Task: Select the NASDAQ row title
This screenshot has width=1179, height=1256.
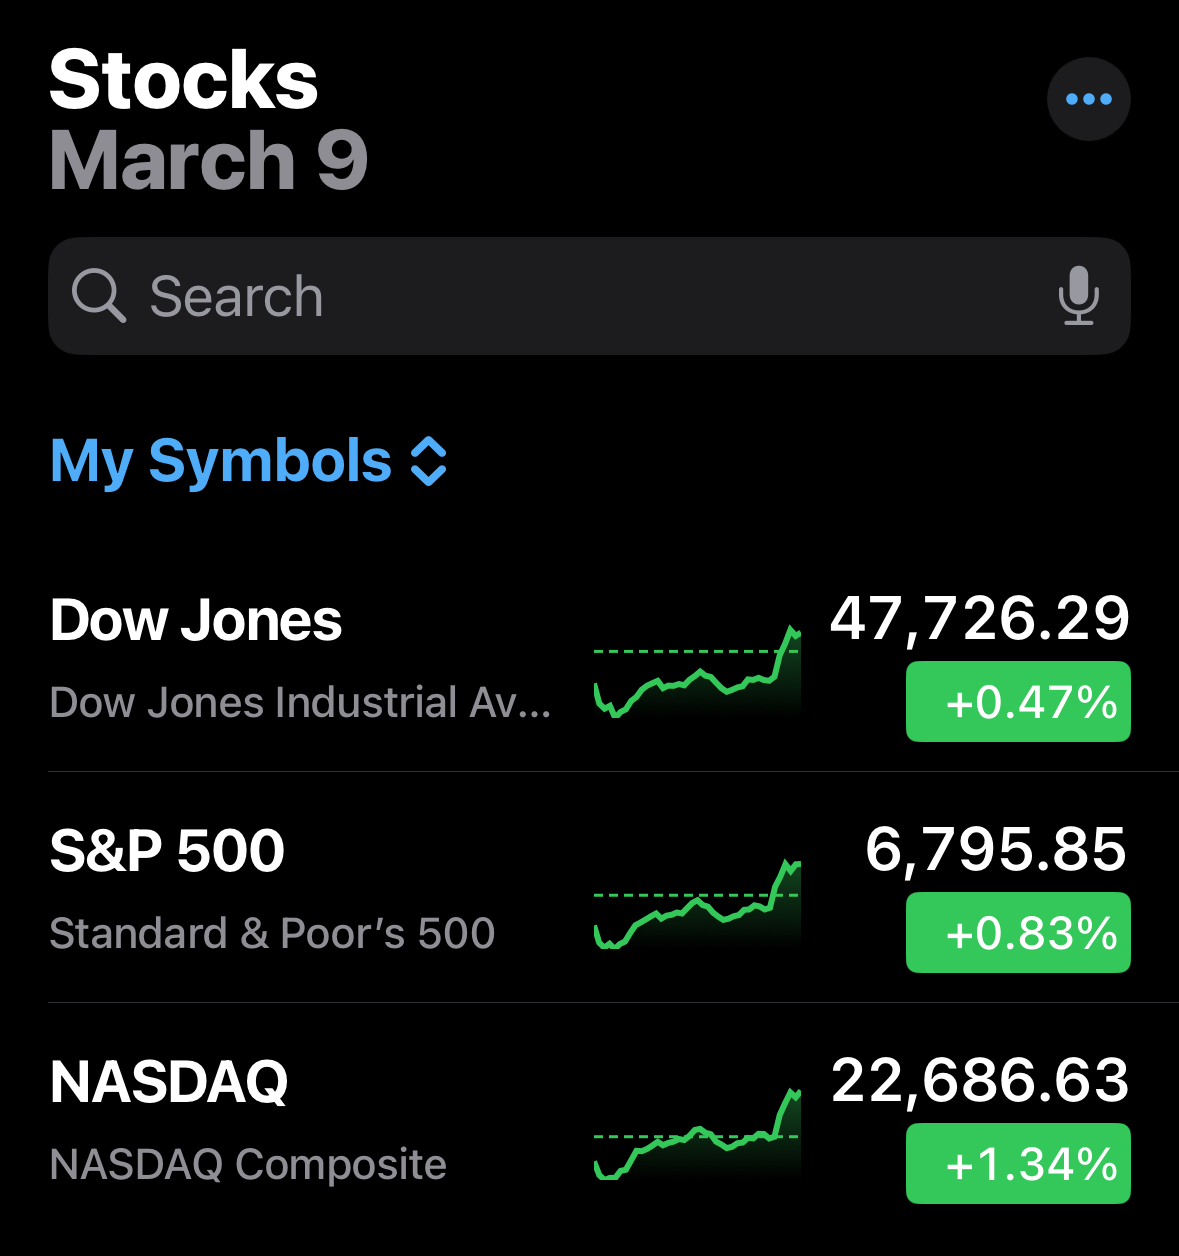Action: (169, 1082)
